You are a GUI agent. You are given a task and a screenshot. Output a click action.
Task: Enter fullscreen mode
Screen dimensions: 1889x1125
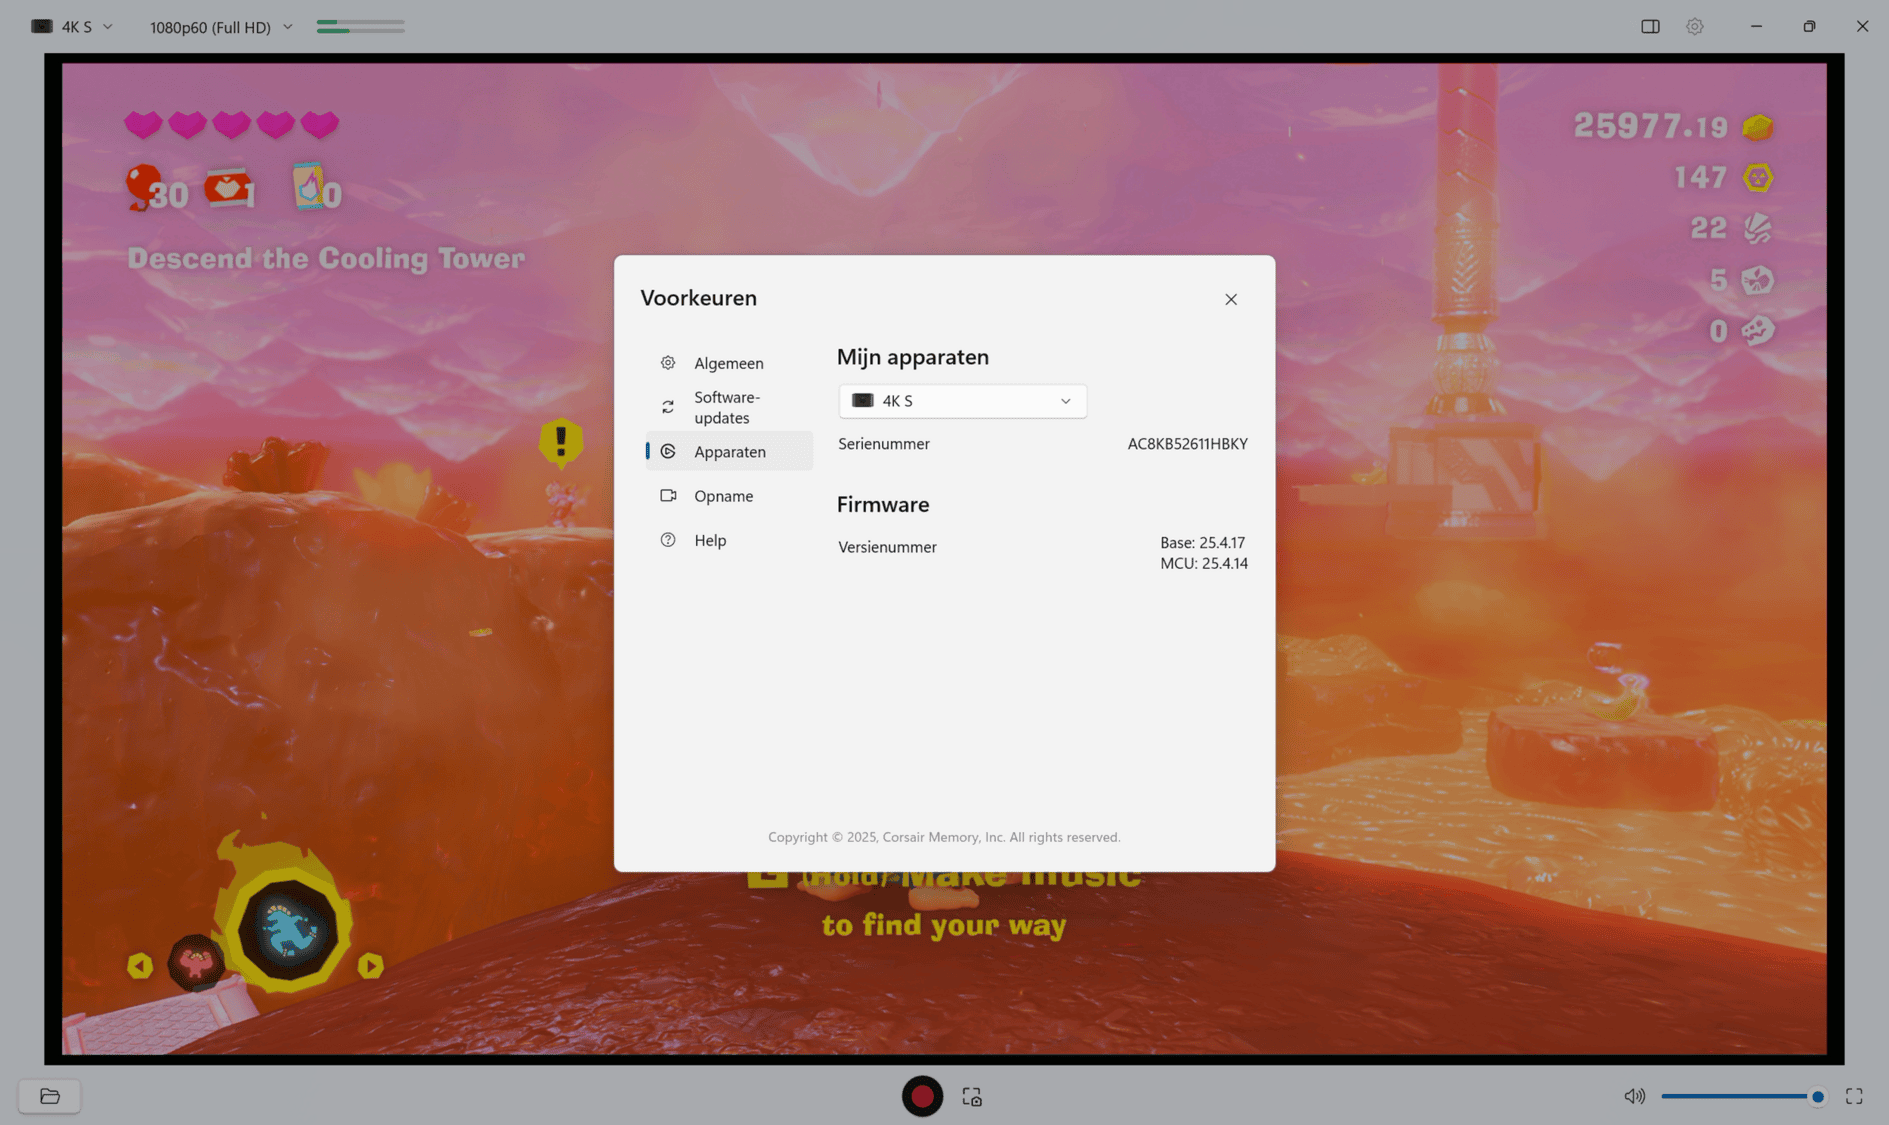pos(1854,1096)
